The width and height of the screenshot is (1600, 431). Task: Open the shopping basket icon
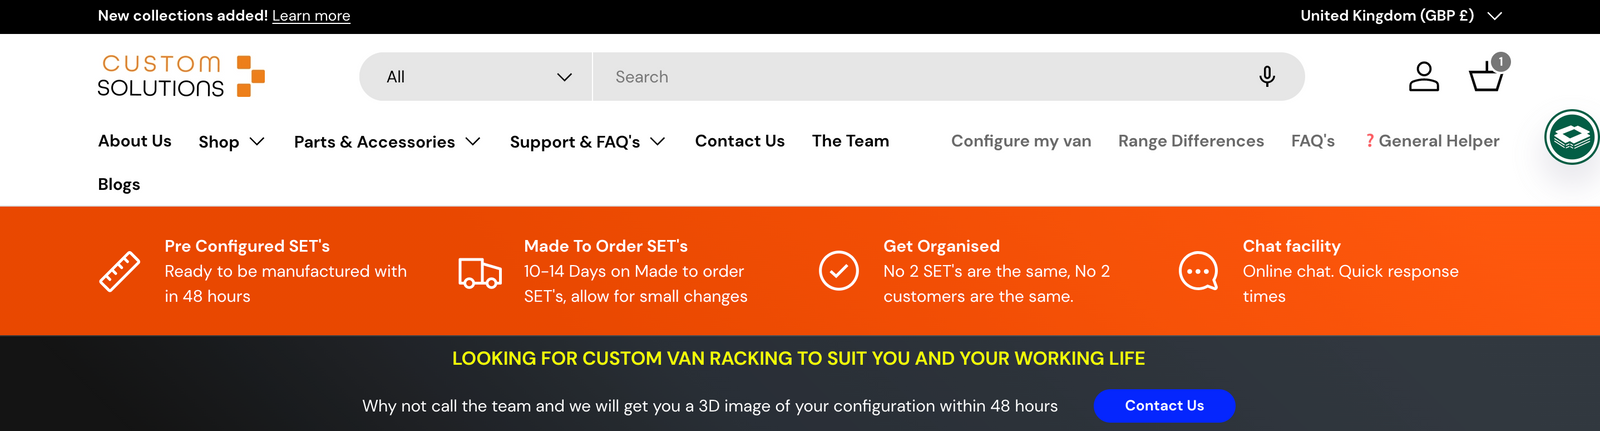pyautogui.click(x=1486, y=75)
